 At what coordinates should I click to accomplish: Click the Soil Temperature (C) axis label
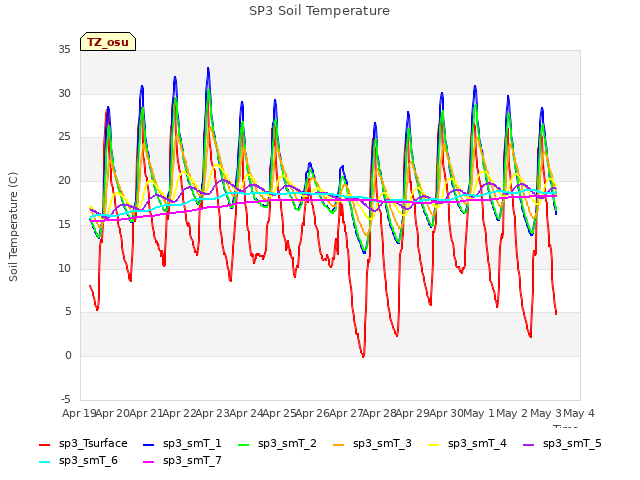coord(13,227)
